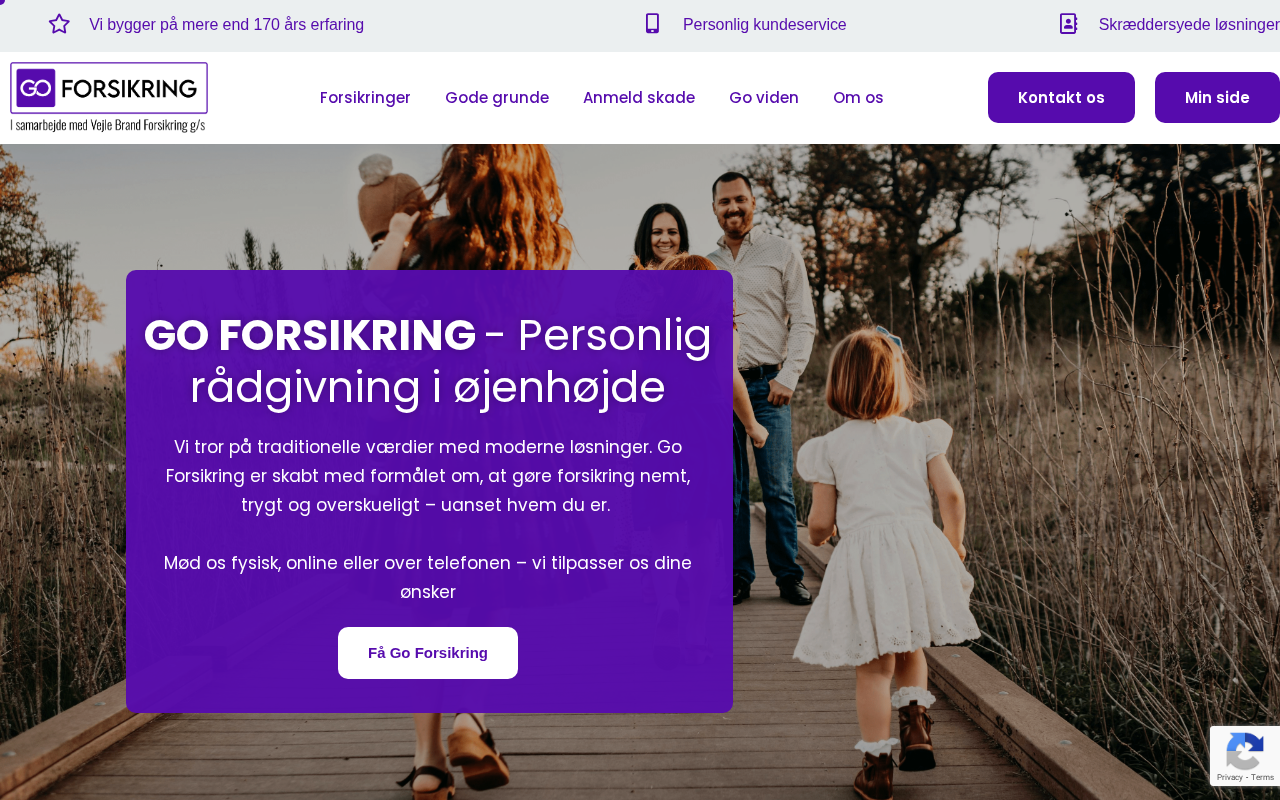1280x800 pixels.
Task: Open the Forsikringer menu
Action: pyautogui.click(x=365, y=97)
